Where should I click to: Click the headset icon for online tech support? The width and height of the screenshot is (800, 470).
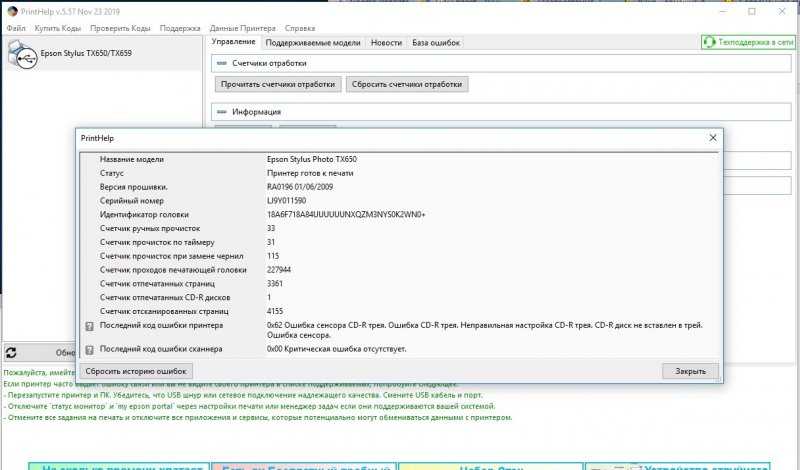coord(709,43)
